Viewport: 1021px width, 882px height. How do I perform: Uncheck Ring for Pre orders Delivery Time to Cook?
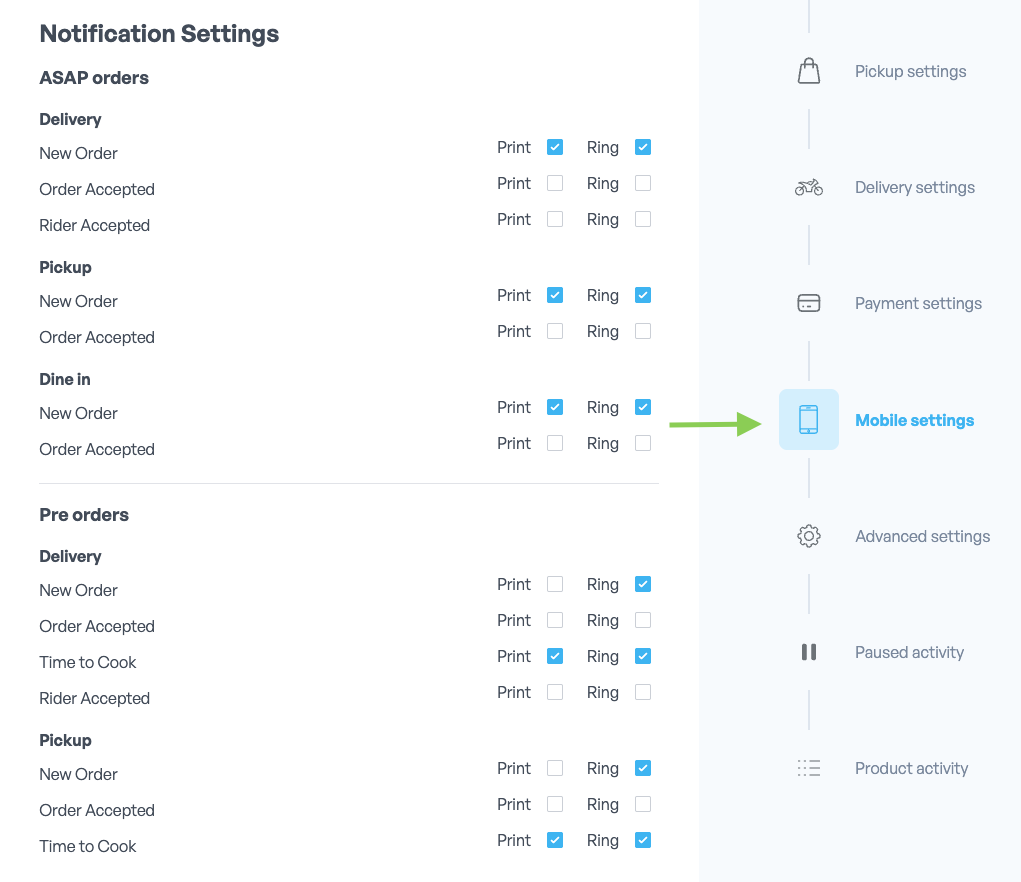tap(643, 656)
